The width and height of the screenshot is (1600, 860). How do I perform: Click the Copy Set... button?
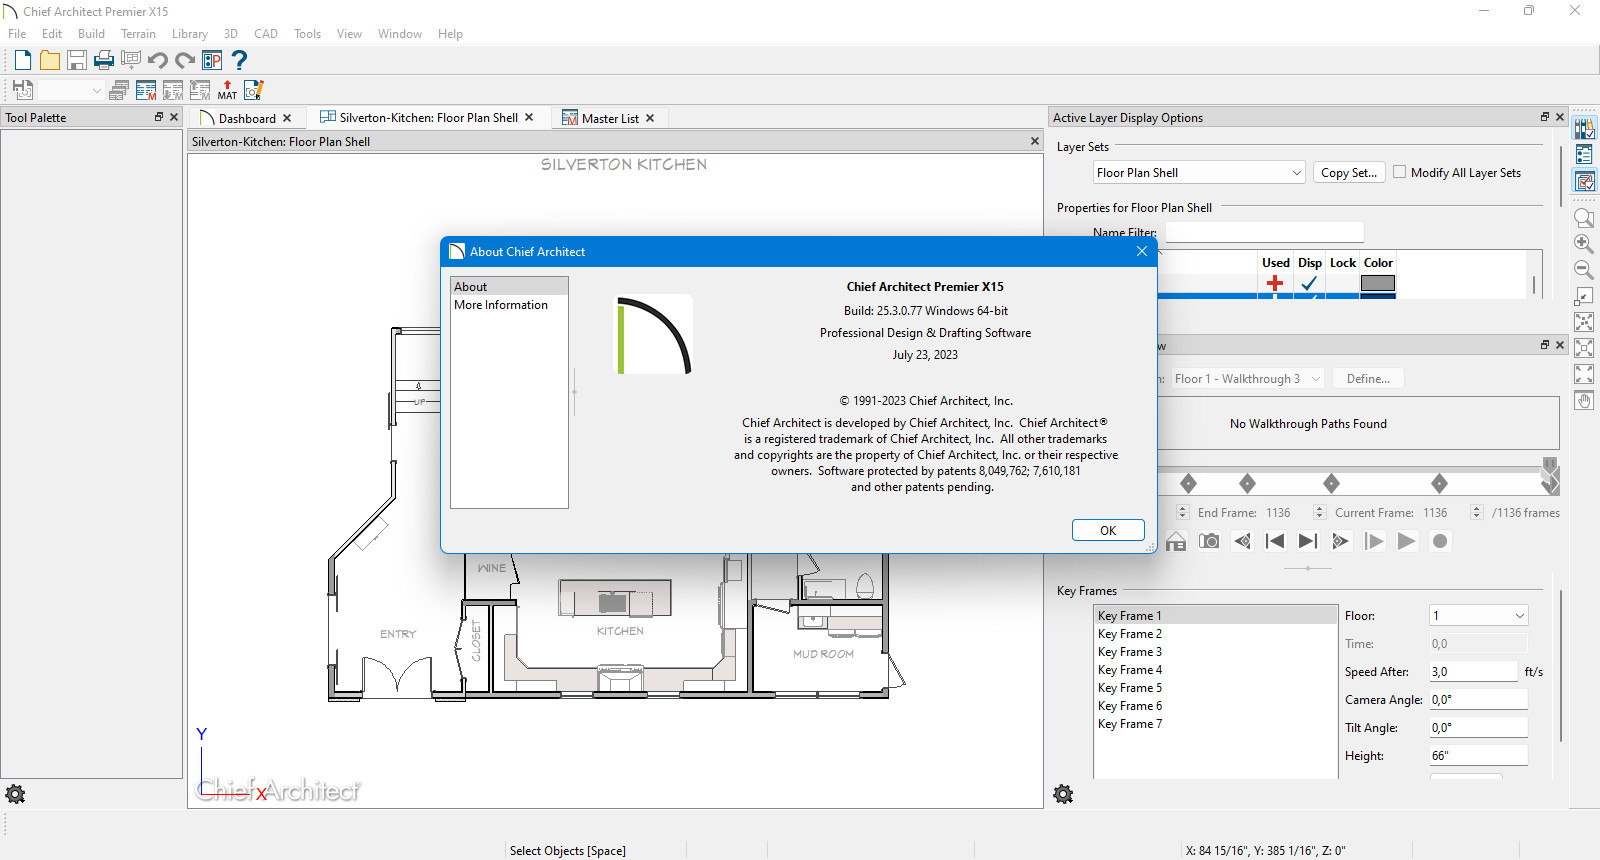(x=1348, y=173)
